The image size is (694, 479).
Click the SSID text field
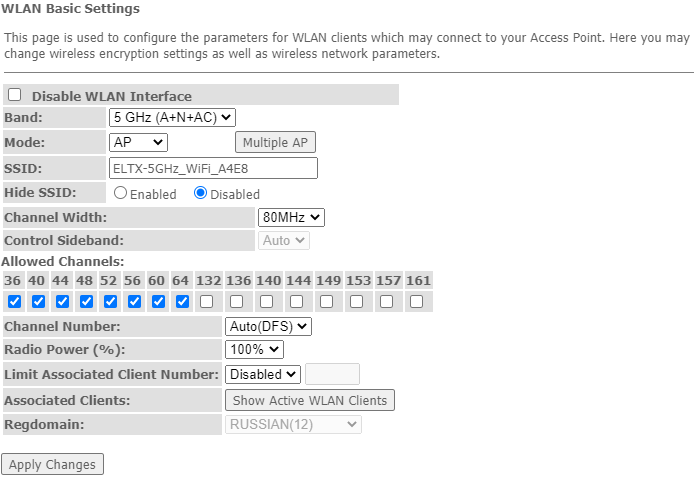[x=213, y=168]
